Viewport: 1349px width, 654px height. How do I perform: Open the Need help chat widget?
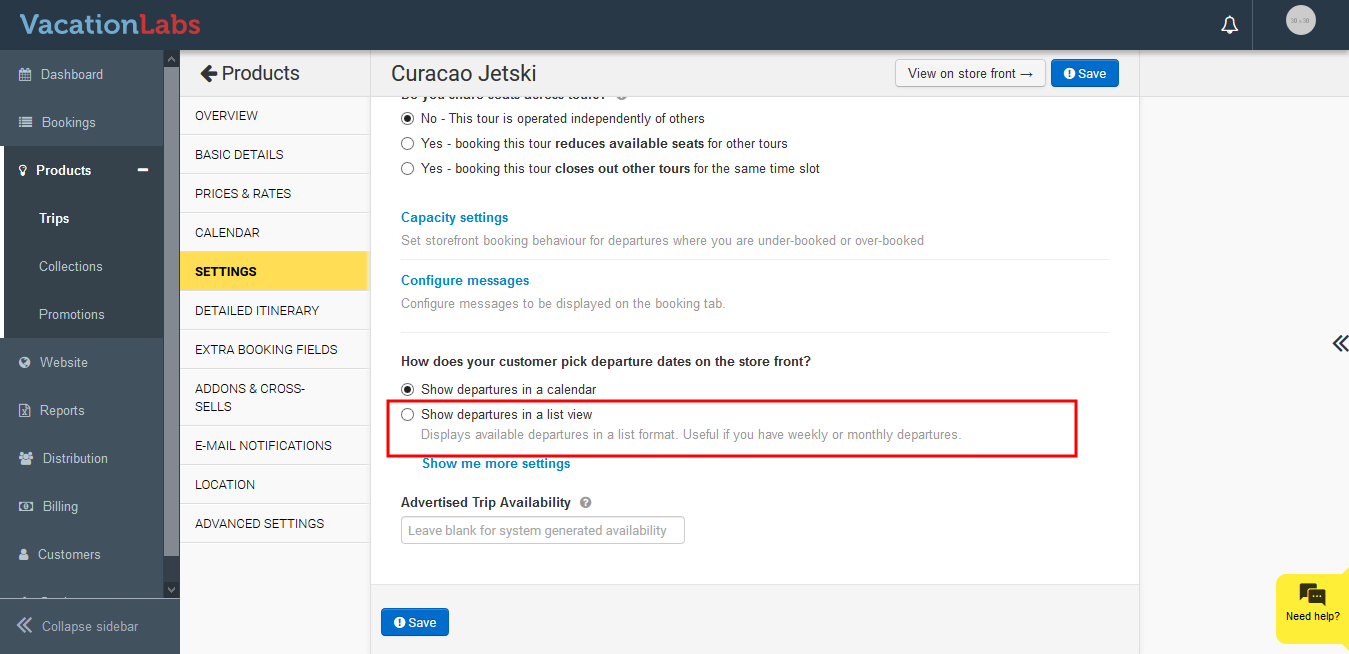coord(1312,603)
